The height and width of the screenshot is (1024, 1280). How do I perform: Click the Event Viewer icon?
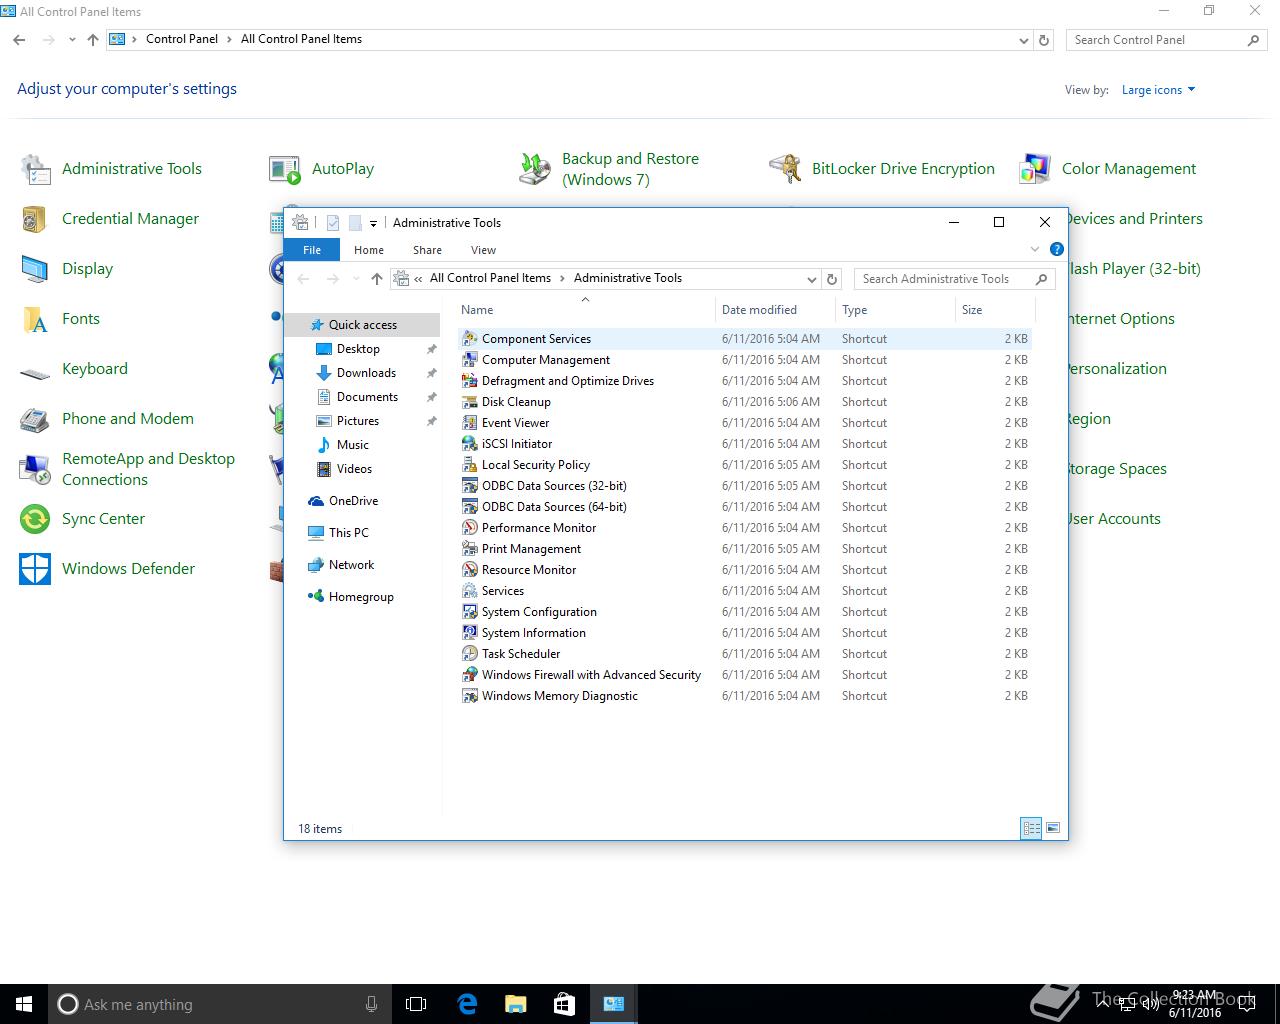[x=469, y=423]
